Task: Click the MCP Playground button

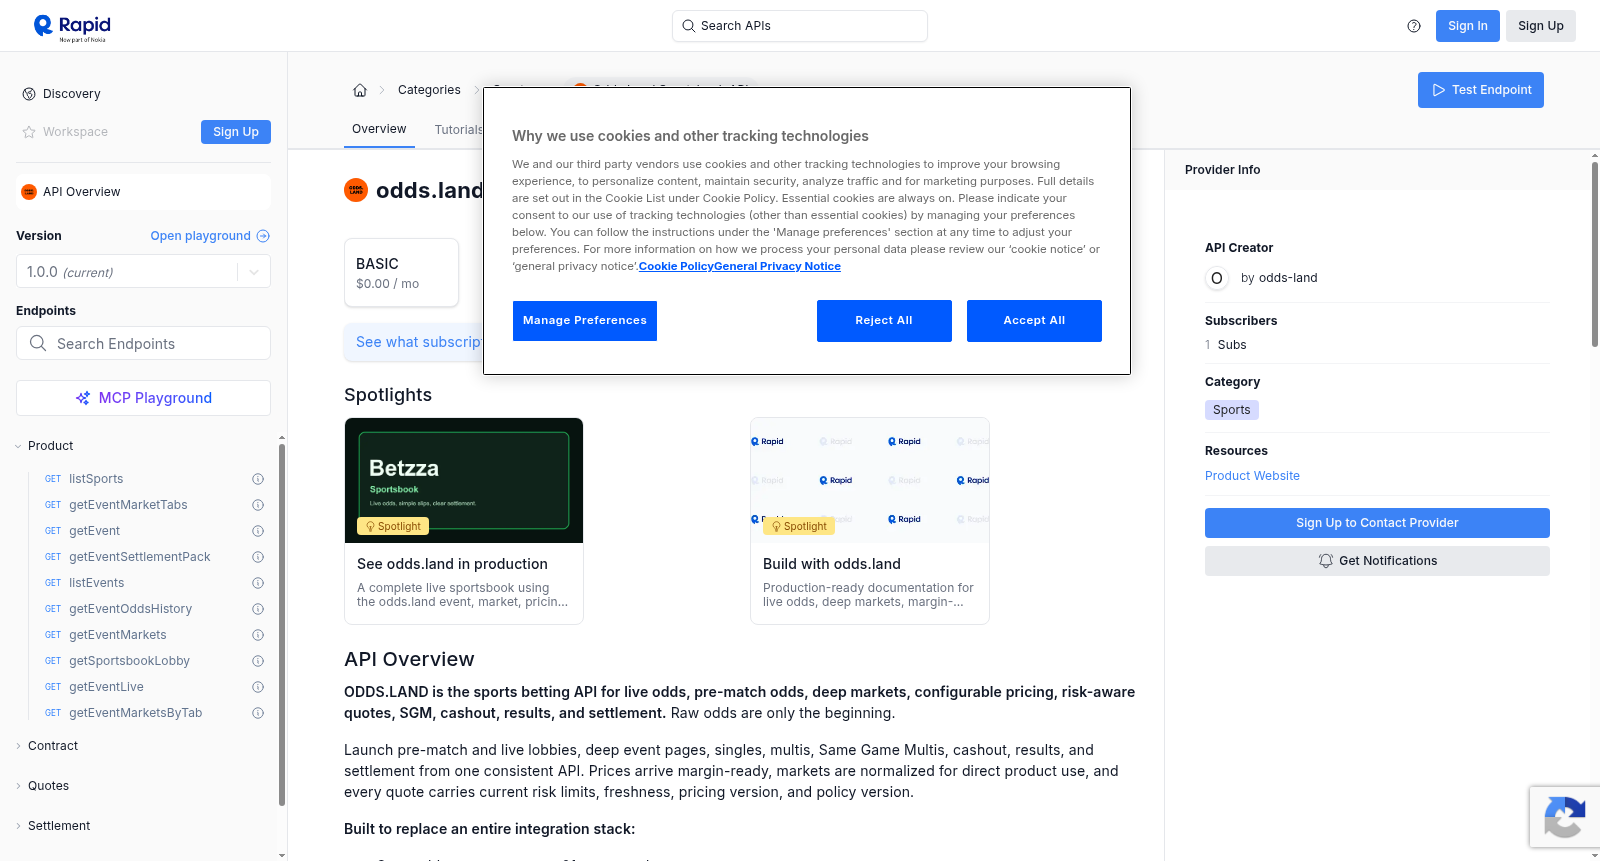Action: 143,398
